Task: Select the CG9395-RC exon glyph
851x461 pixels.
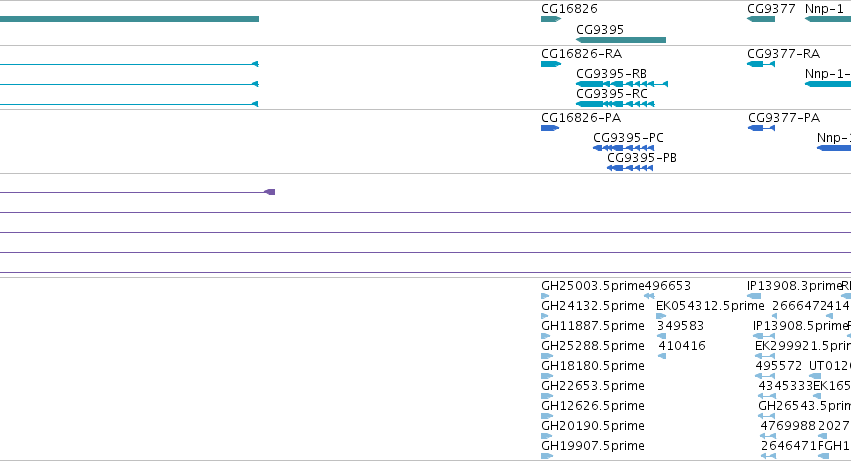Action: coord(615,104)
